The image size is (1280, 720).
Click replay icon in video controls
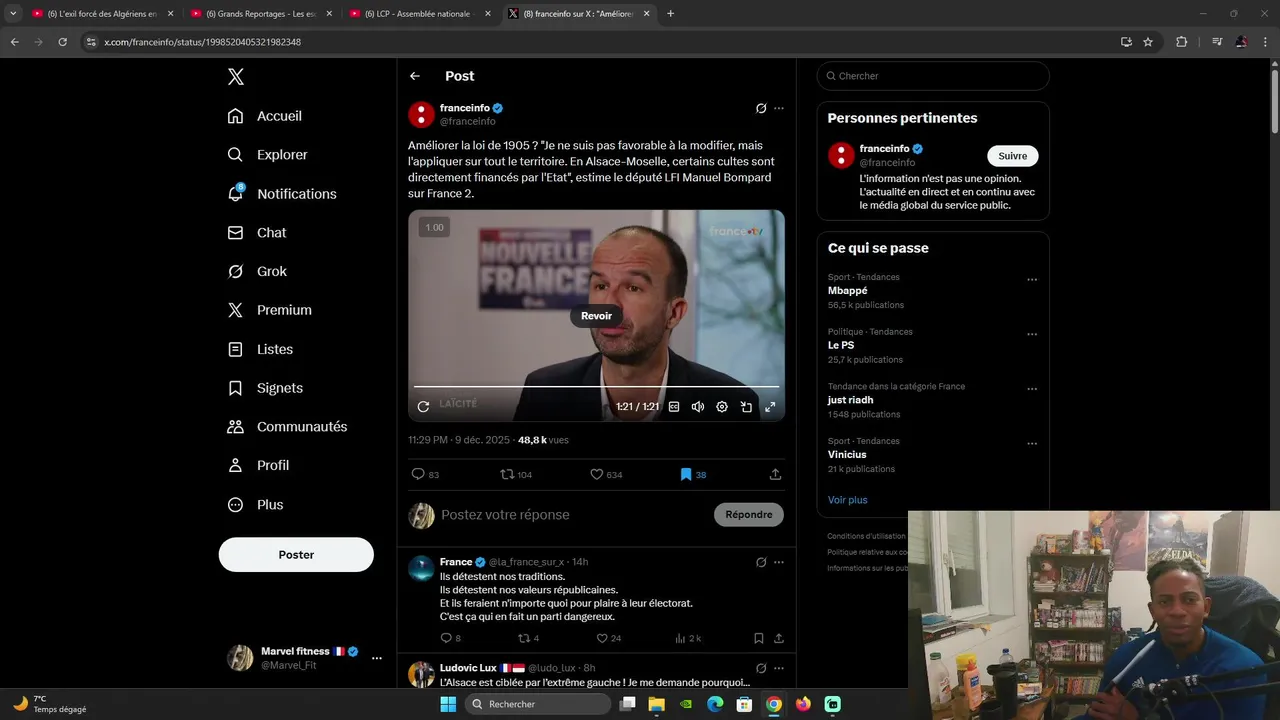tap(423, 407)
